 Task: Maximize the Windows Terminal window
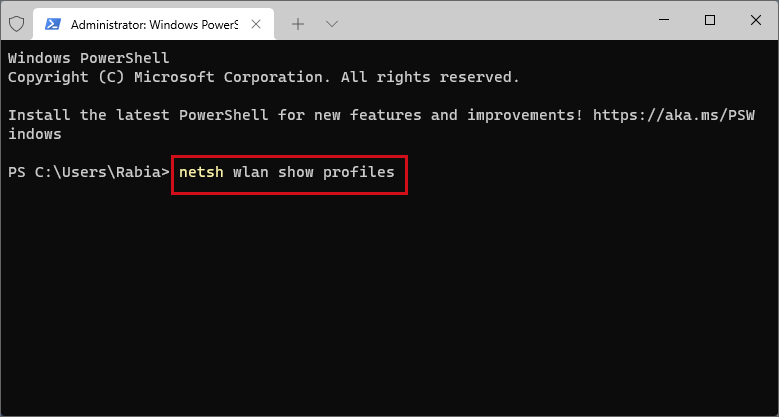710,20
